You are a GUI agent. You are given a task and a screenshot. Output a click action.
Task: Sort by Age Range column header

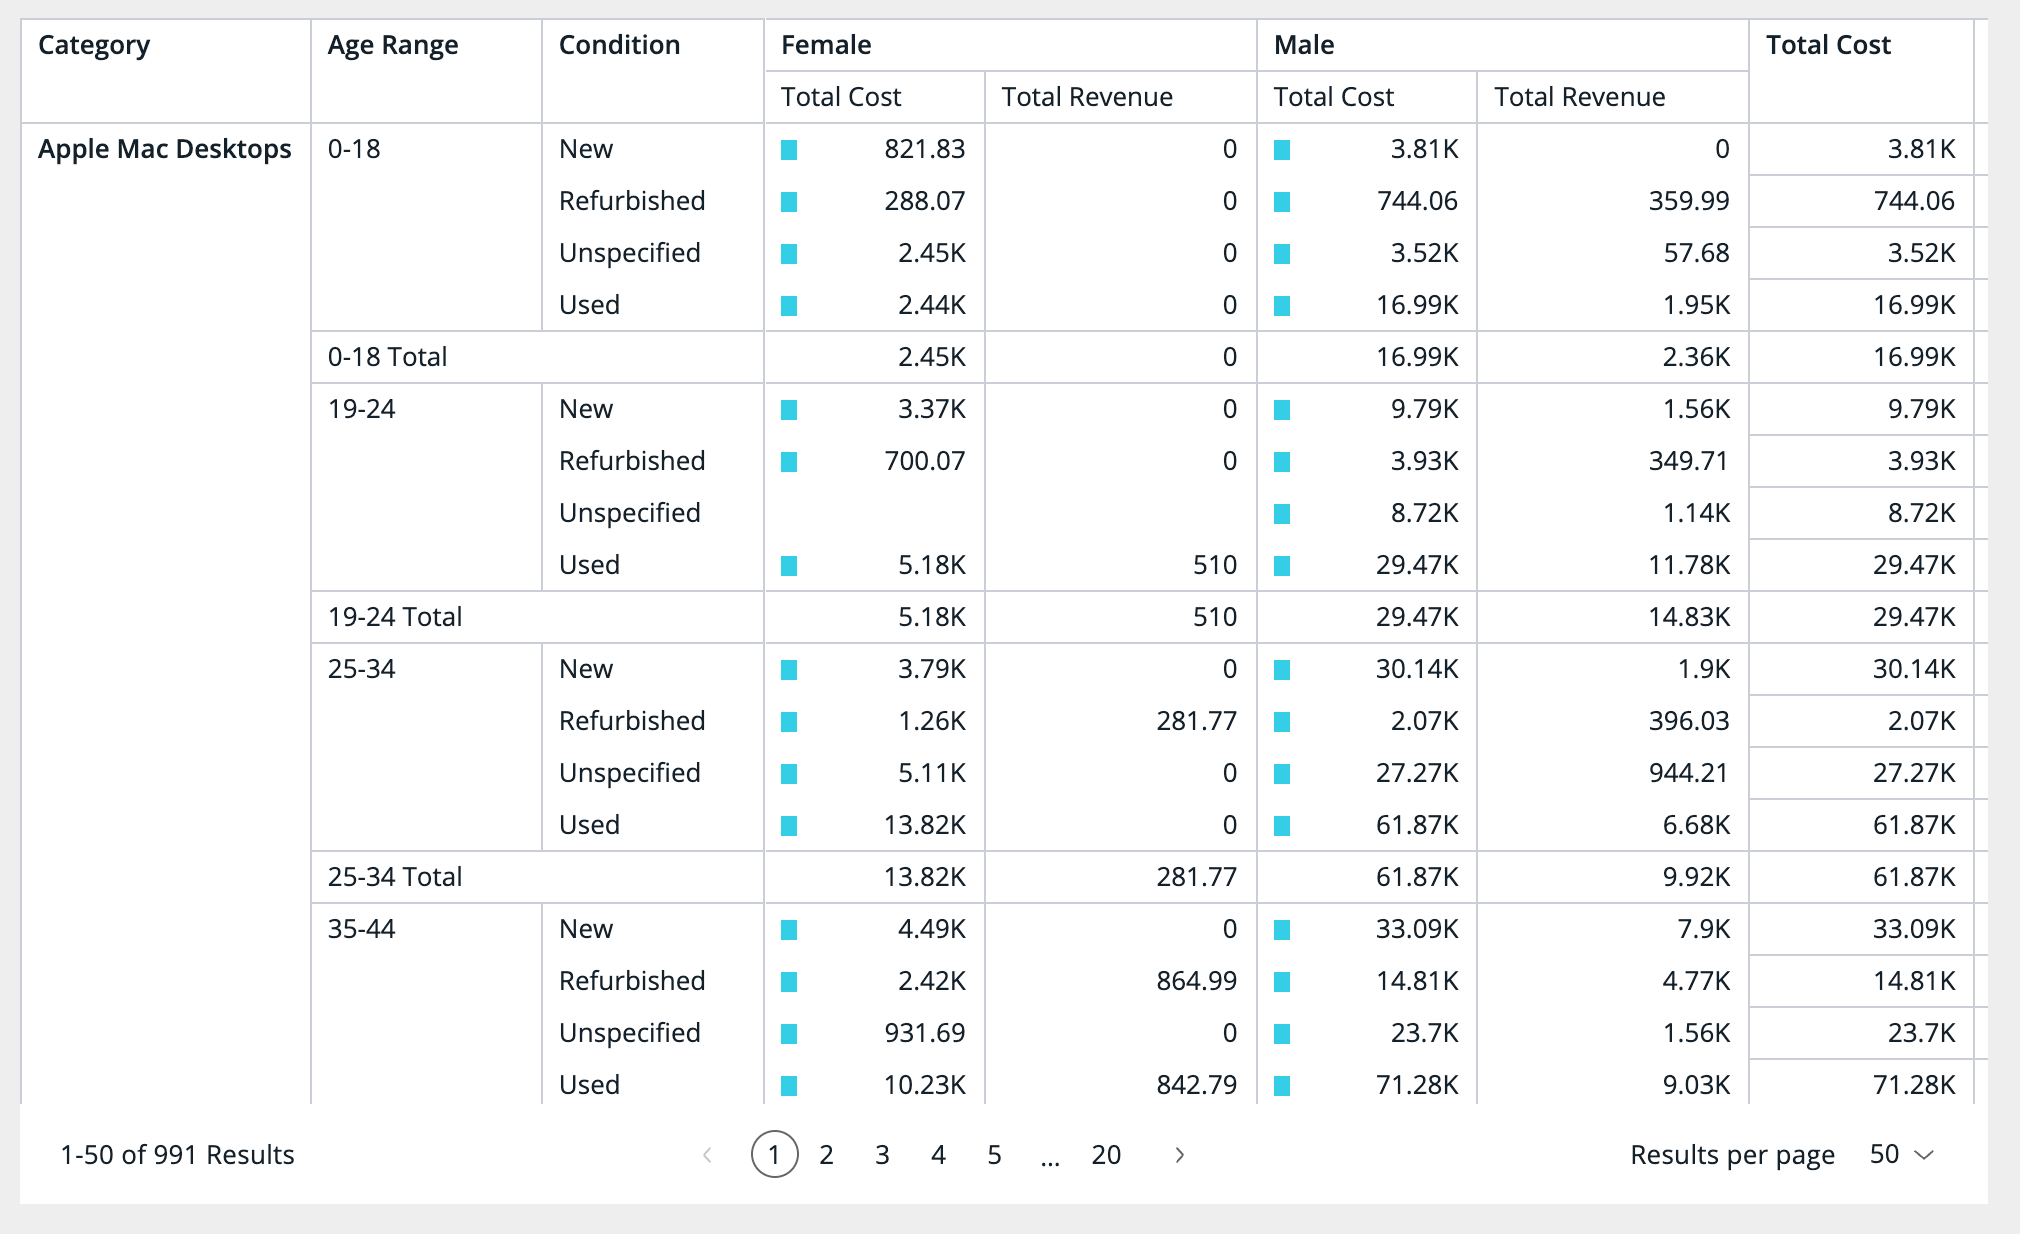click(393, 45)
